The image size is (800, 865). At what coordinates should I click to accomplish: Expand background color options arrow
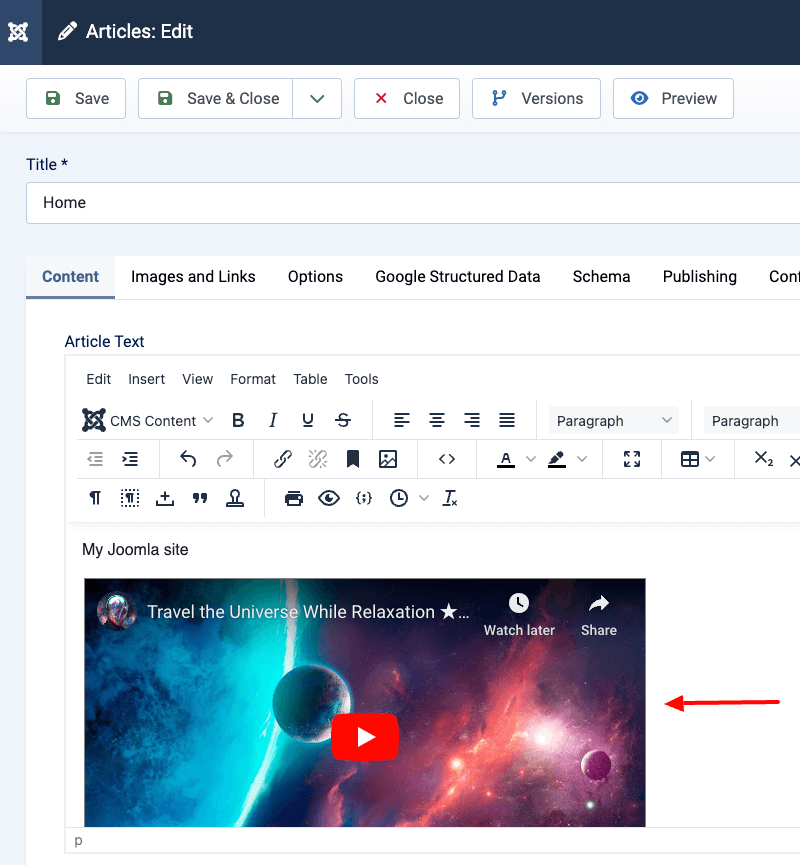pos(582,459)
